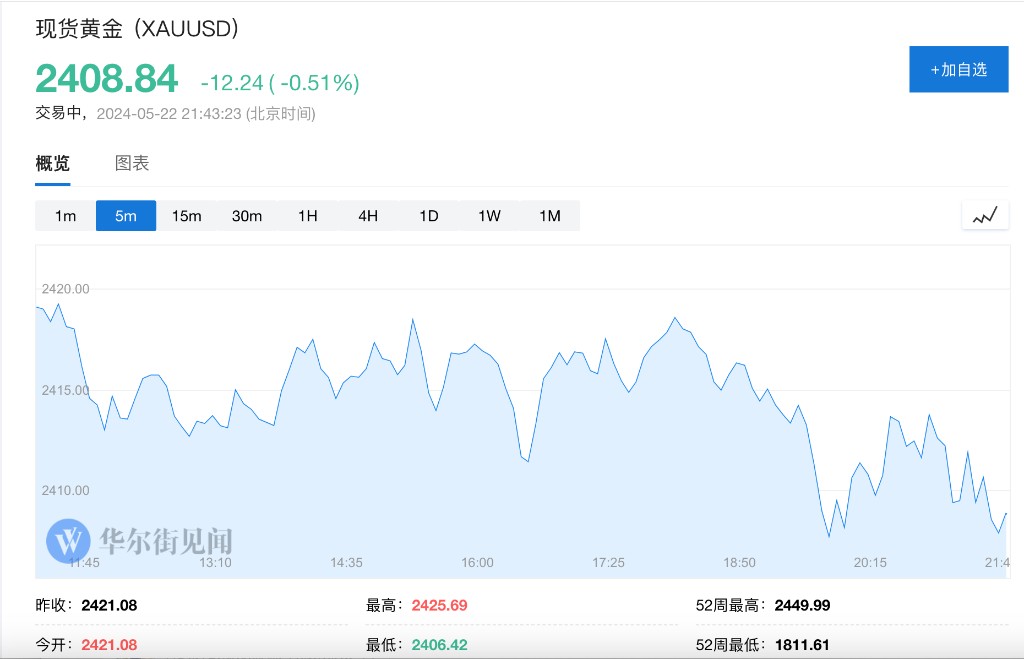Click the 华尔街见闻 watermark logo
Image resolution: width=1024 pixels, height=659 pixels.
tap(140, 541)
